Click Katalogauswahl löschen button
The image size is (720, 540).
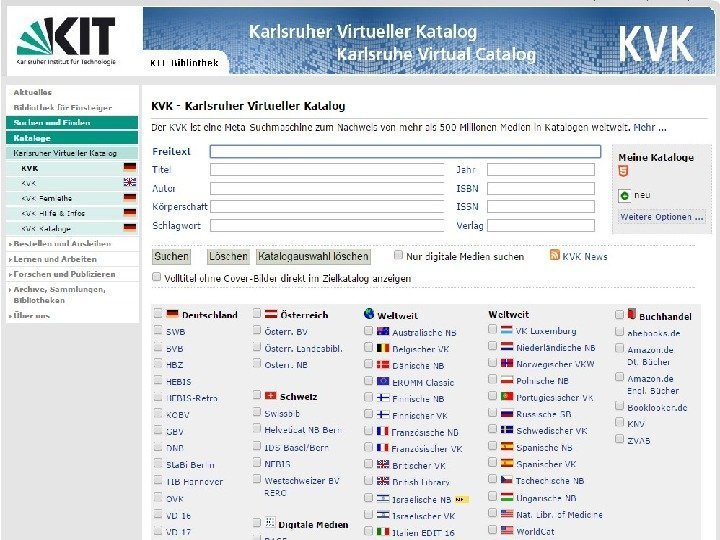[313, 256]
